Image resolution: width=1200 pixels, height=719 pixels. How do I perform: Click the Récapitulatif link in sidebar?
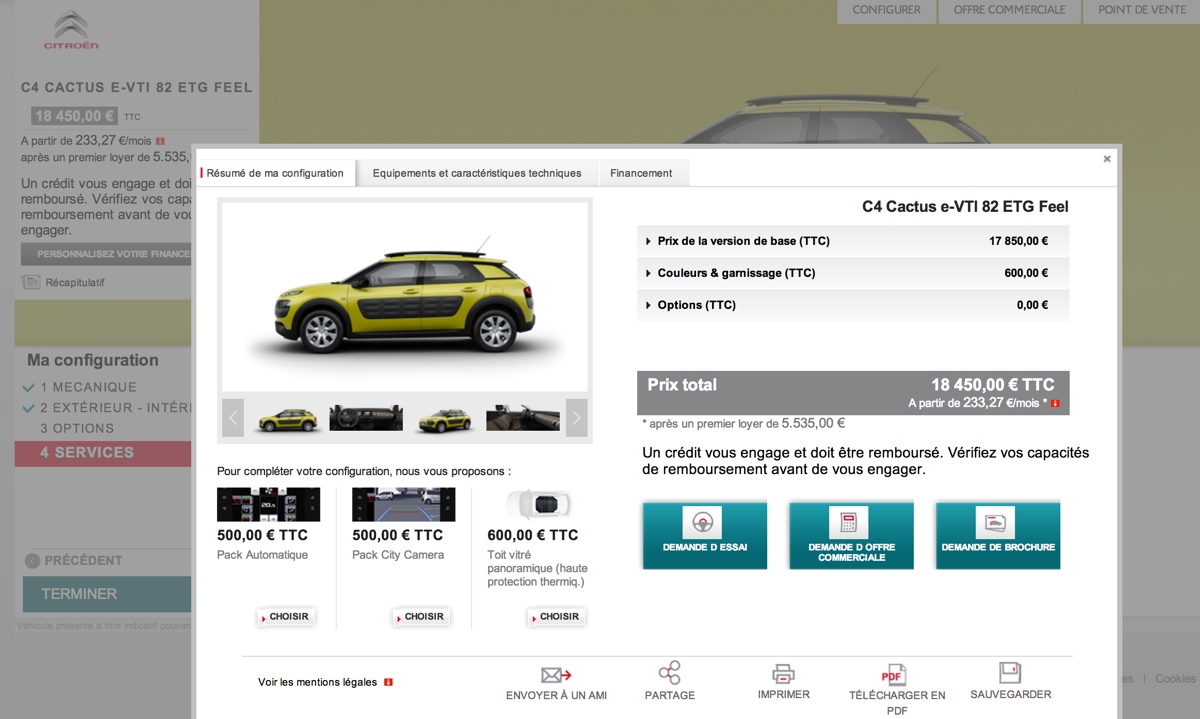click(75, 282)
